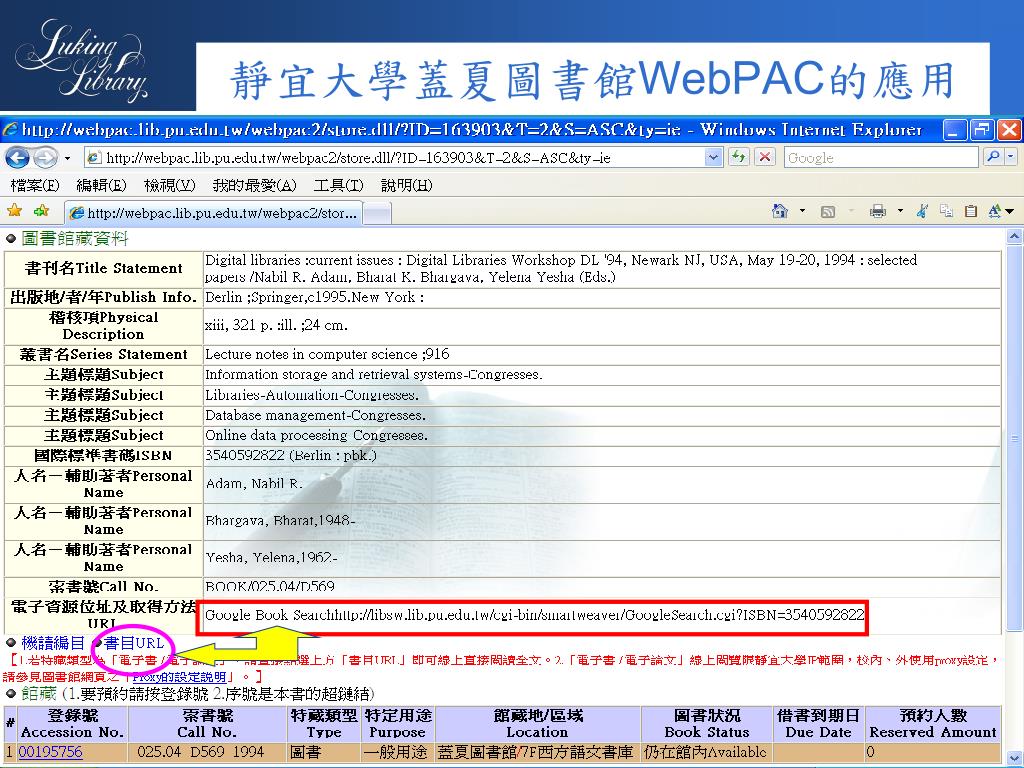Screen dimensions: 1024x768
Task: Click ISBN value 3540592822 (Berlin : pbk.)
Action: 291,455
